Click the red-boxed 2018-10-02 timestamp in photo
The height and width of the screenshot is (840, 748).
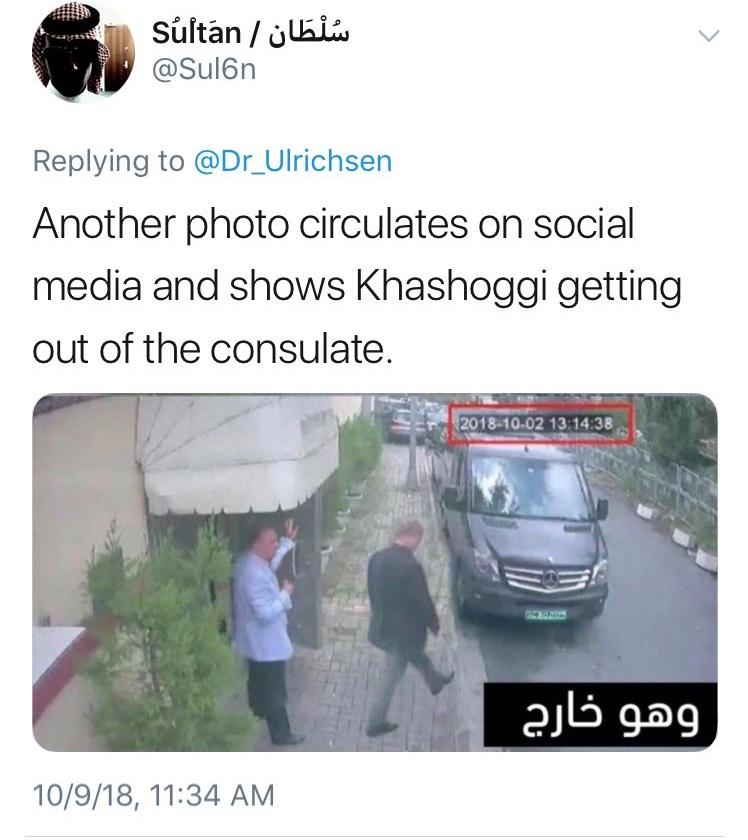pyautogui.click(x=540, y=424)
